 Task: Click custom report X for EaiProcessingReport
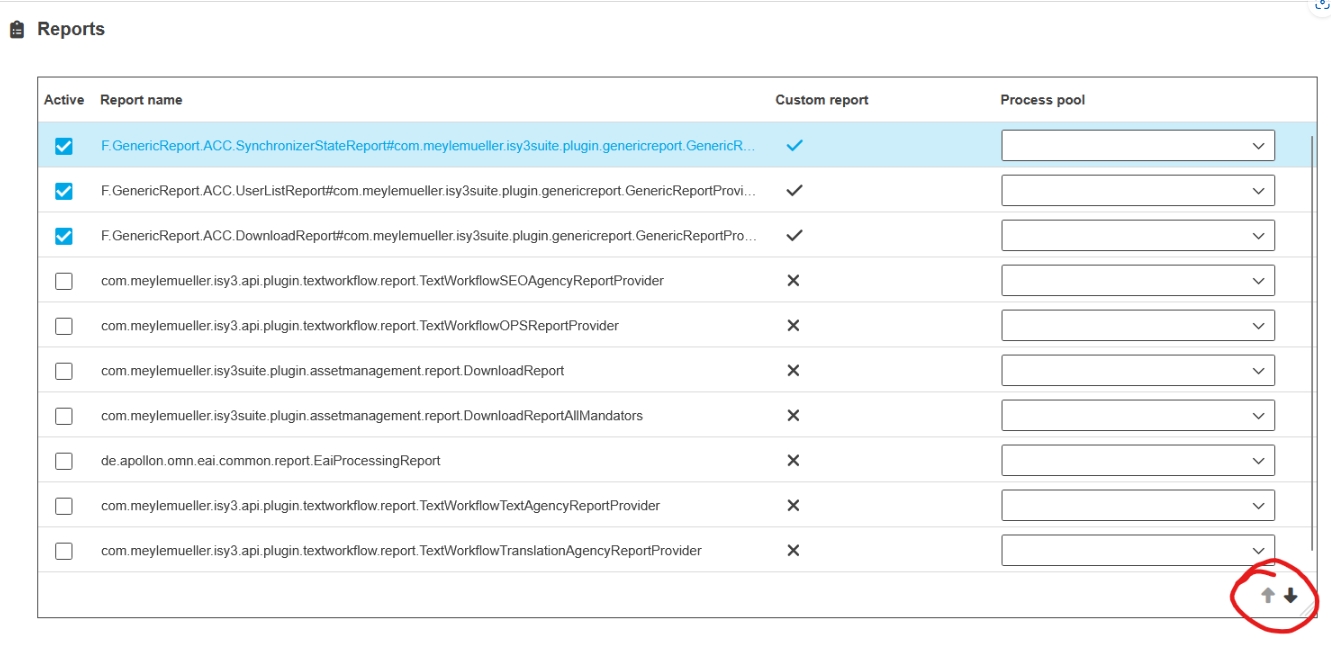pos(793,461)
